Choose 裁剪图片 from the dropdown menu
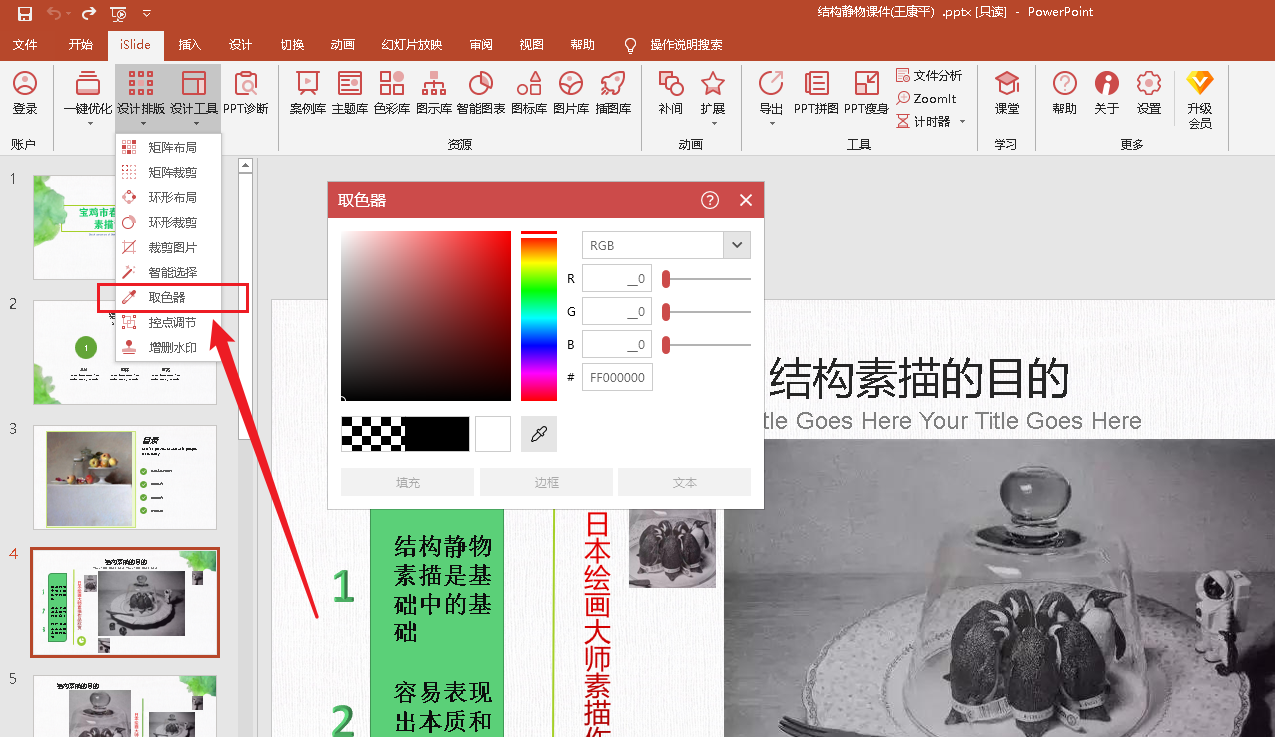Viewport: 1275px width, 737px height. coord(168,247)
